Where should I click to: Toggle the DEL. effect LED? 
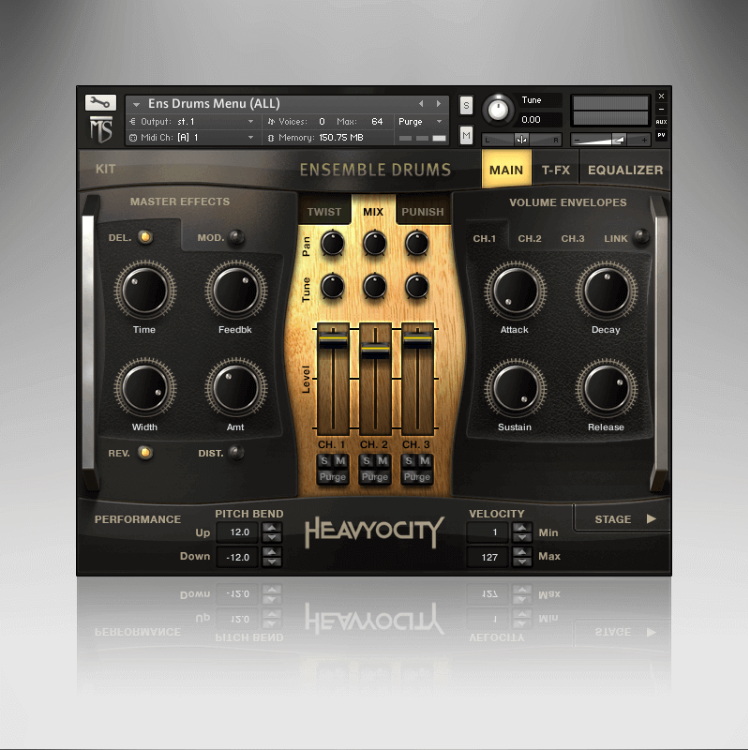(x=145, y=237)
